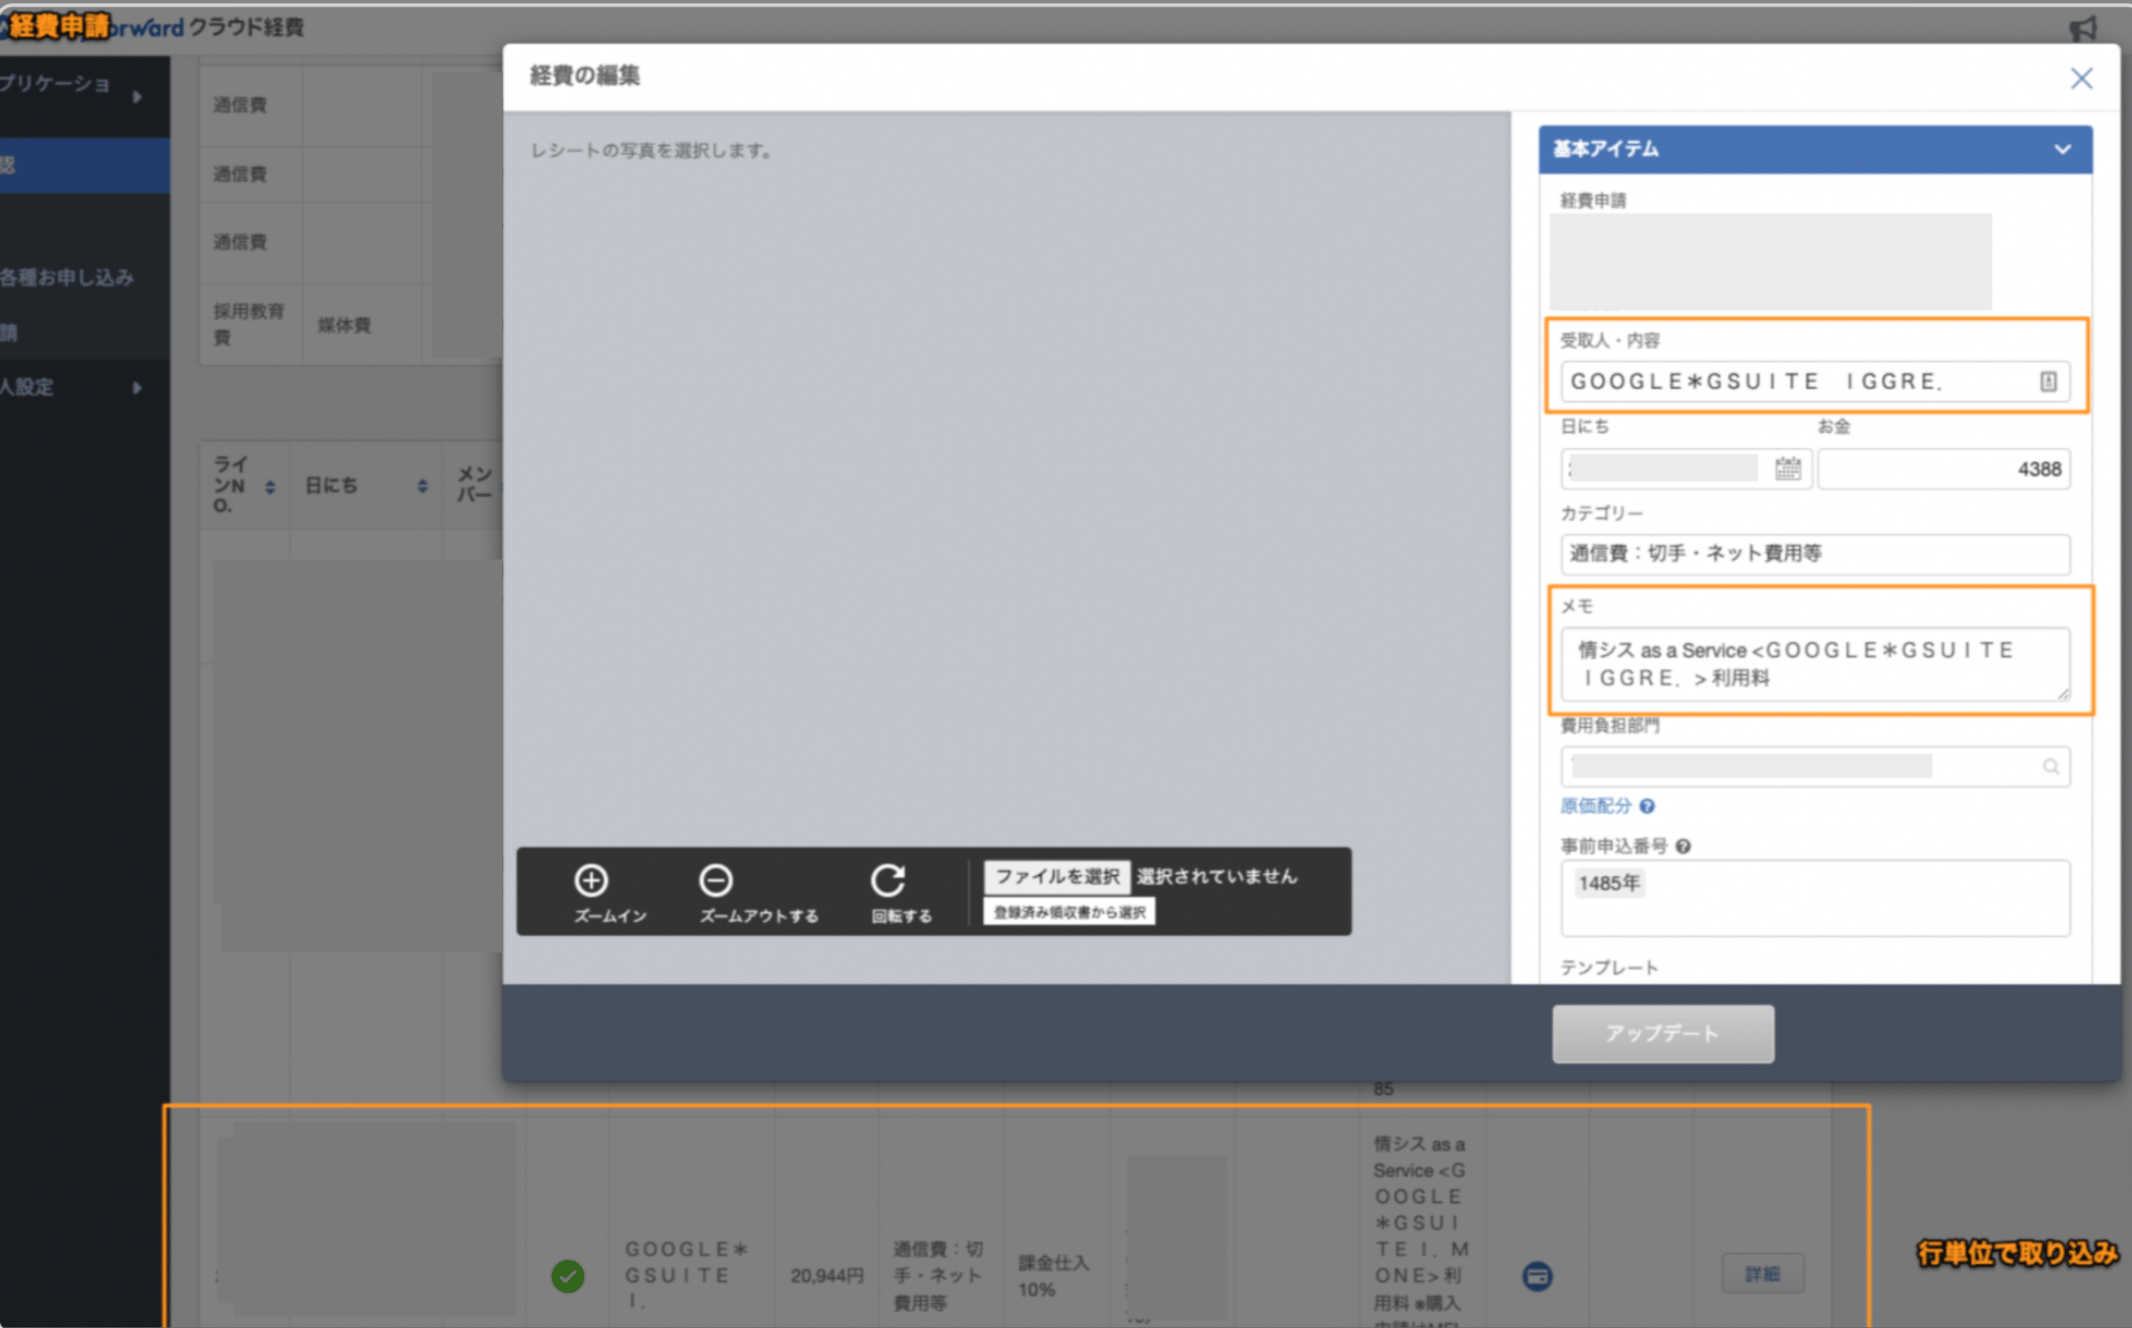
Task: Expand the 人設定 sidebar arrow
Action: (x=137, y=387)
